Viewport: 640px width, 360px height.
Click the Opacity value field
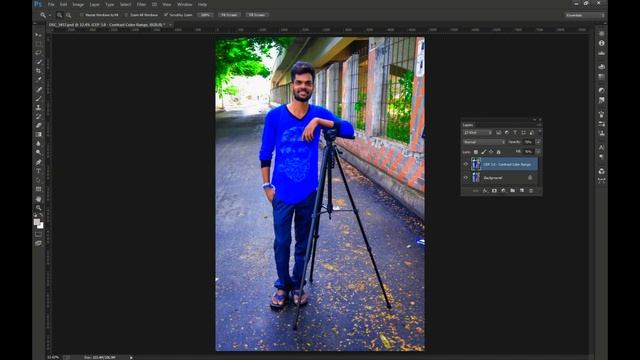[x=529, y=142]
